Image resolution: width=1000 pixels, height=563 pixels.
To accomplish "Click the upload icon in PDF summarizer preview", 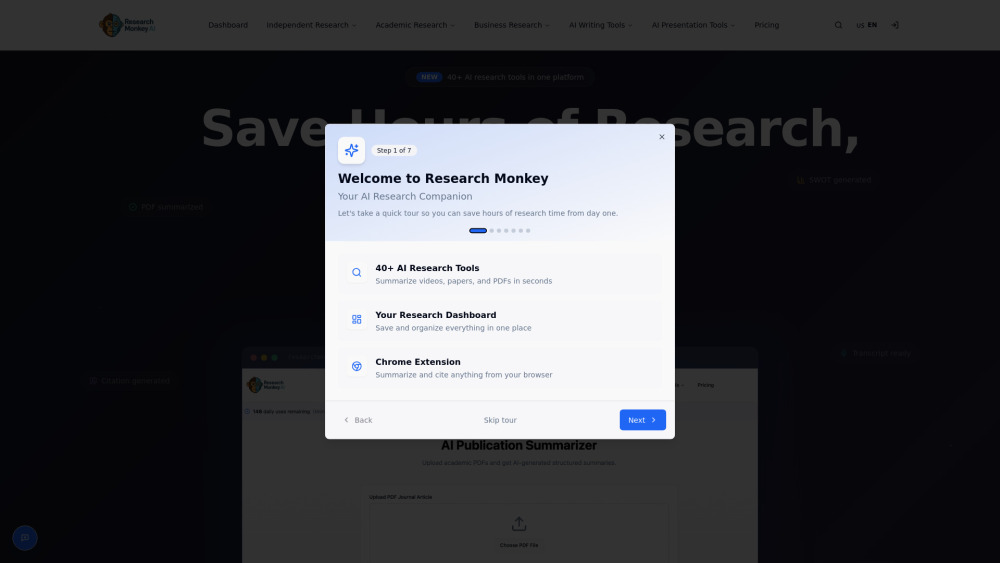I will click(518, 524).
